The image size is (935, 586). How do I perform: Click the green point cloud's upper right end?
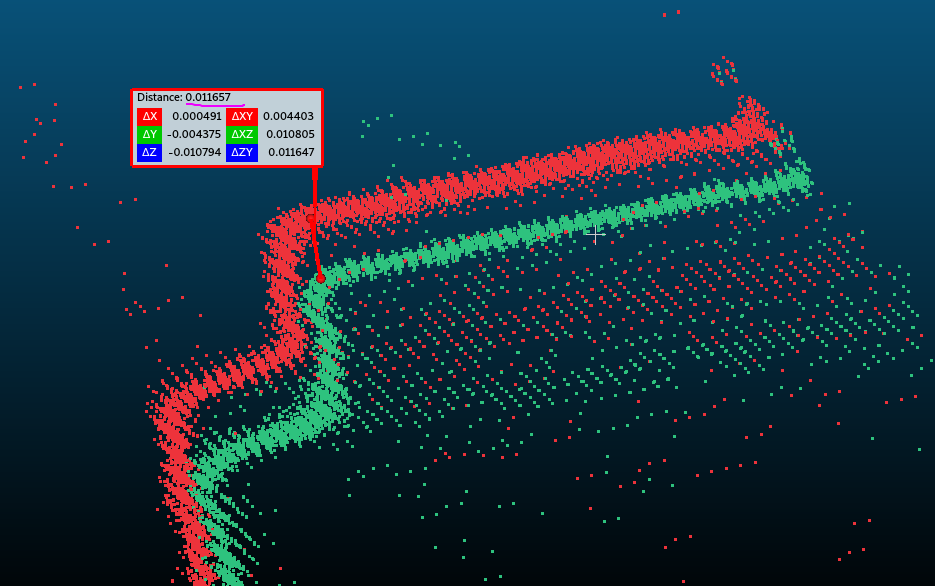tap(800, 180)
